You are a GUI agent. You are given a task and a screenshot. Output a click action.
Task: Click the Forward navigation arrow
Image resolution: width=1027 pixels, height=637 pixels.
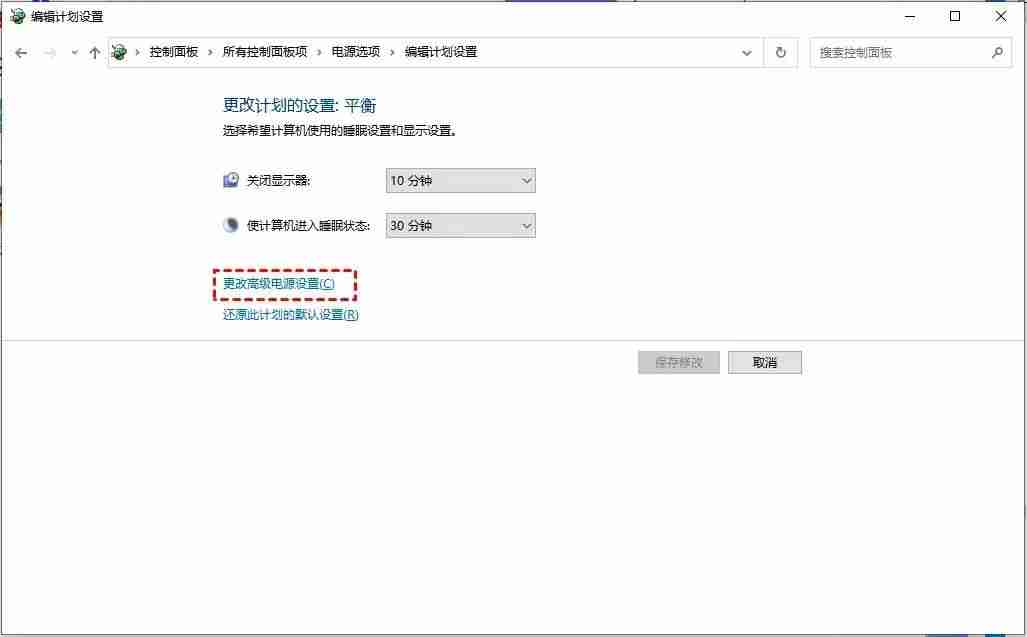47,52
